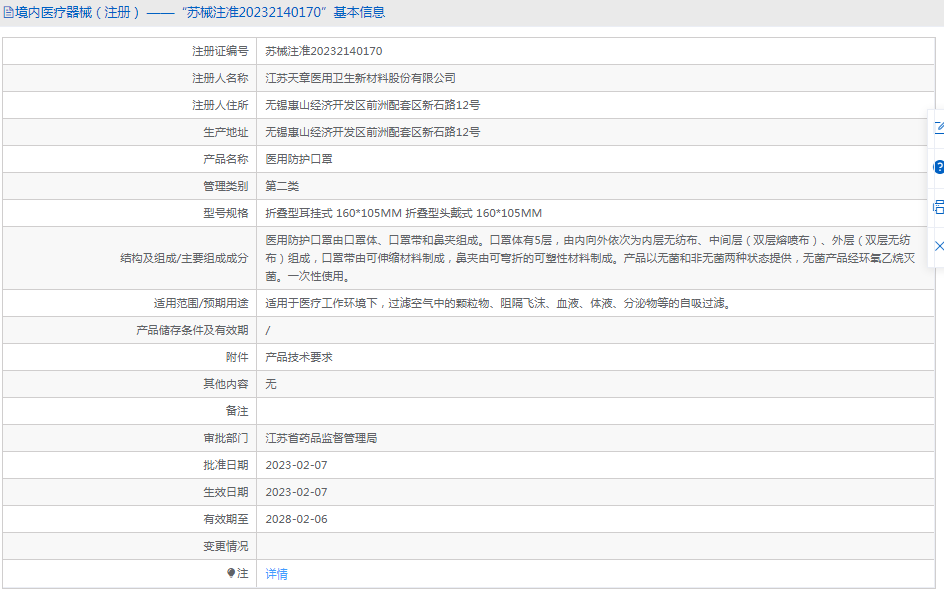Click the 附件 row label
The image size is (944, 593).
click(237, 357)
